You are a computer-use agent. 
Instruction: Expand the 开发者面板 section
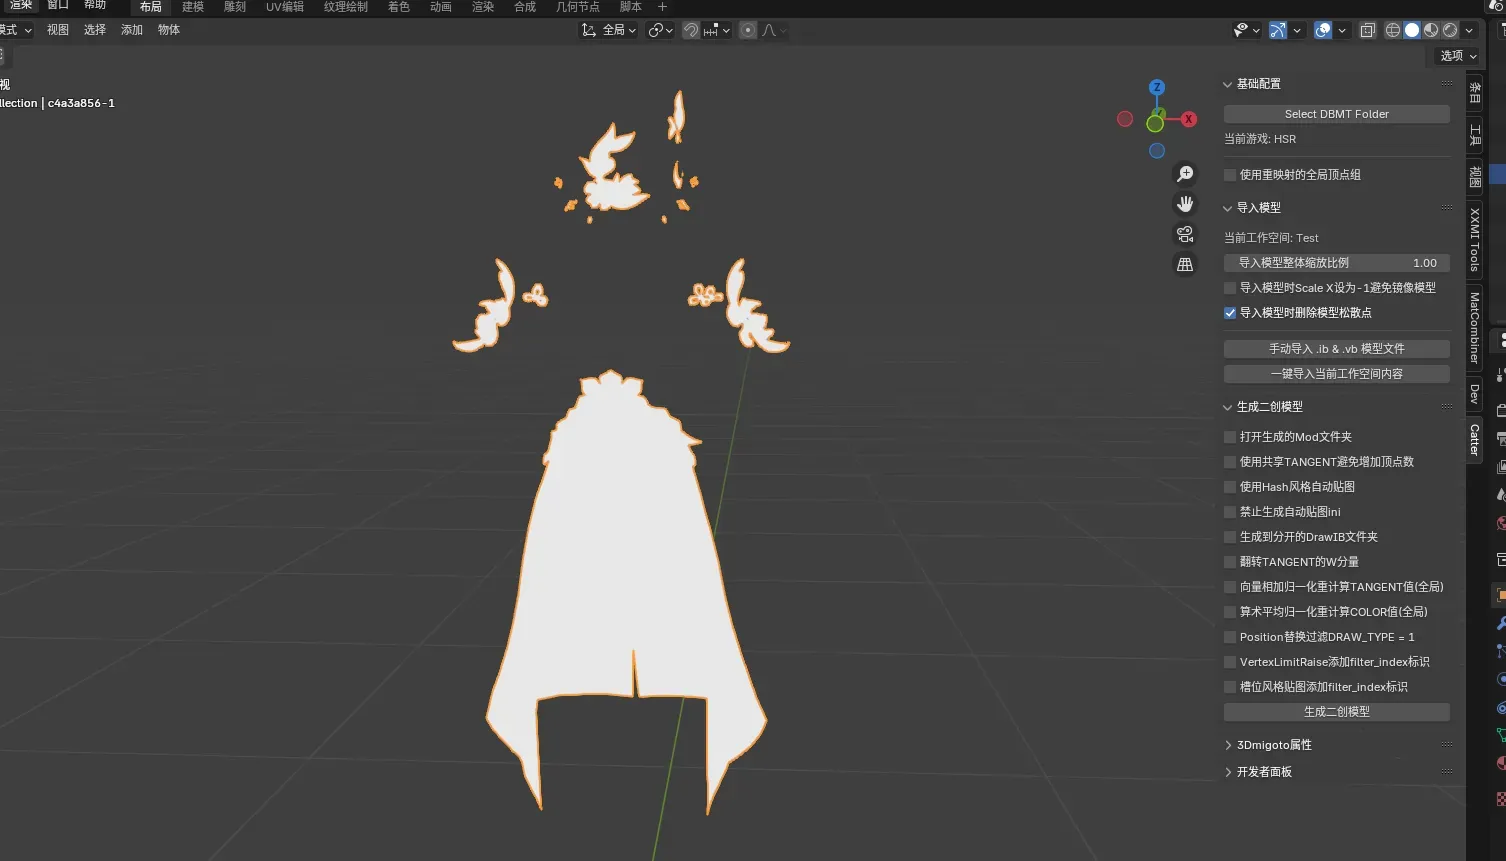click(x=1263, y=772)
